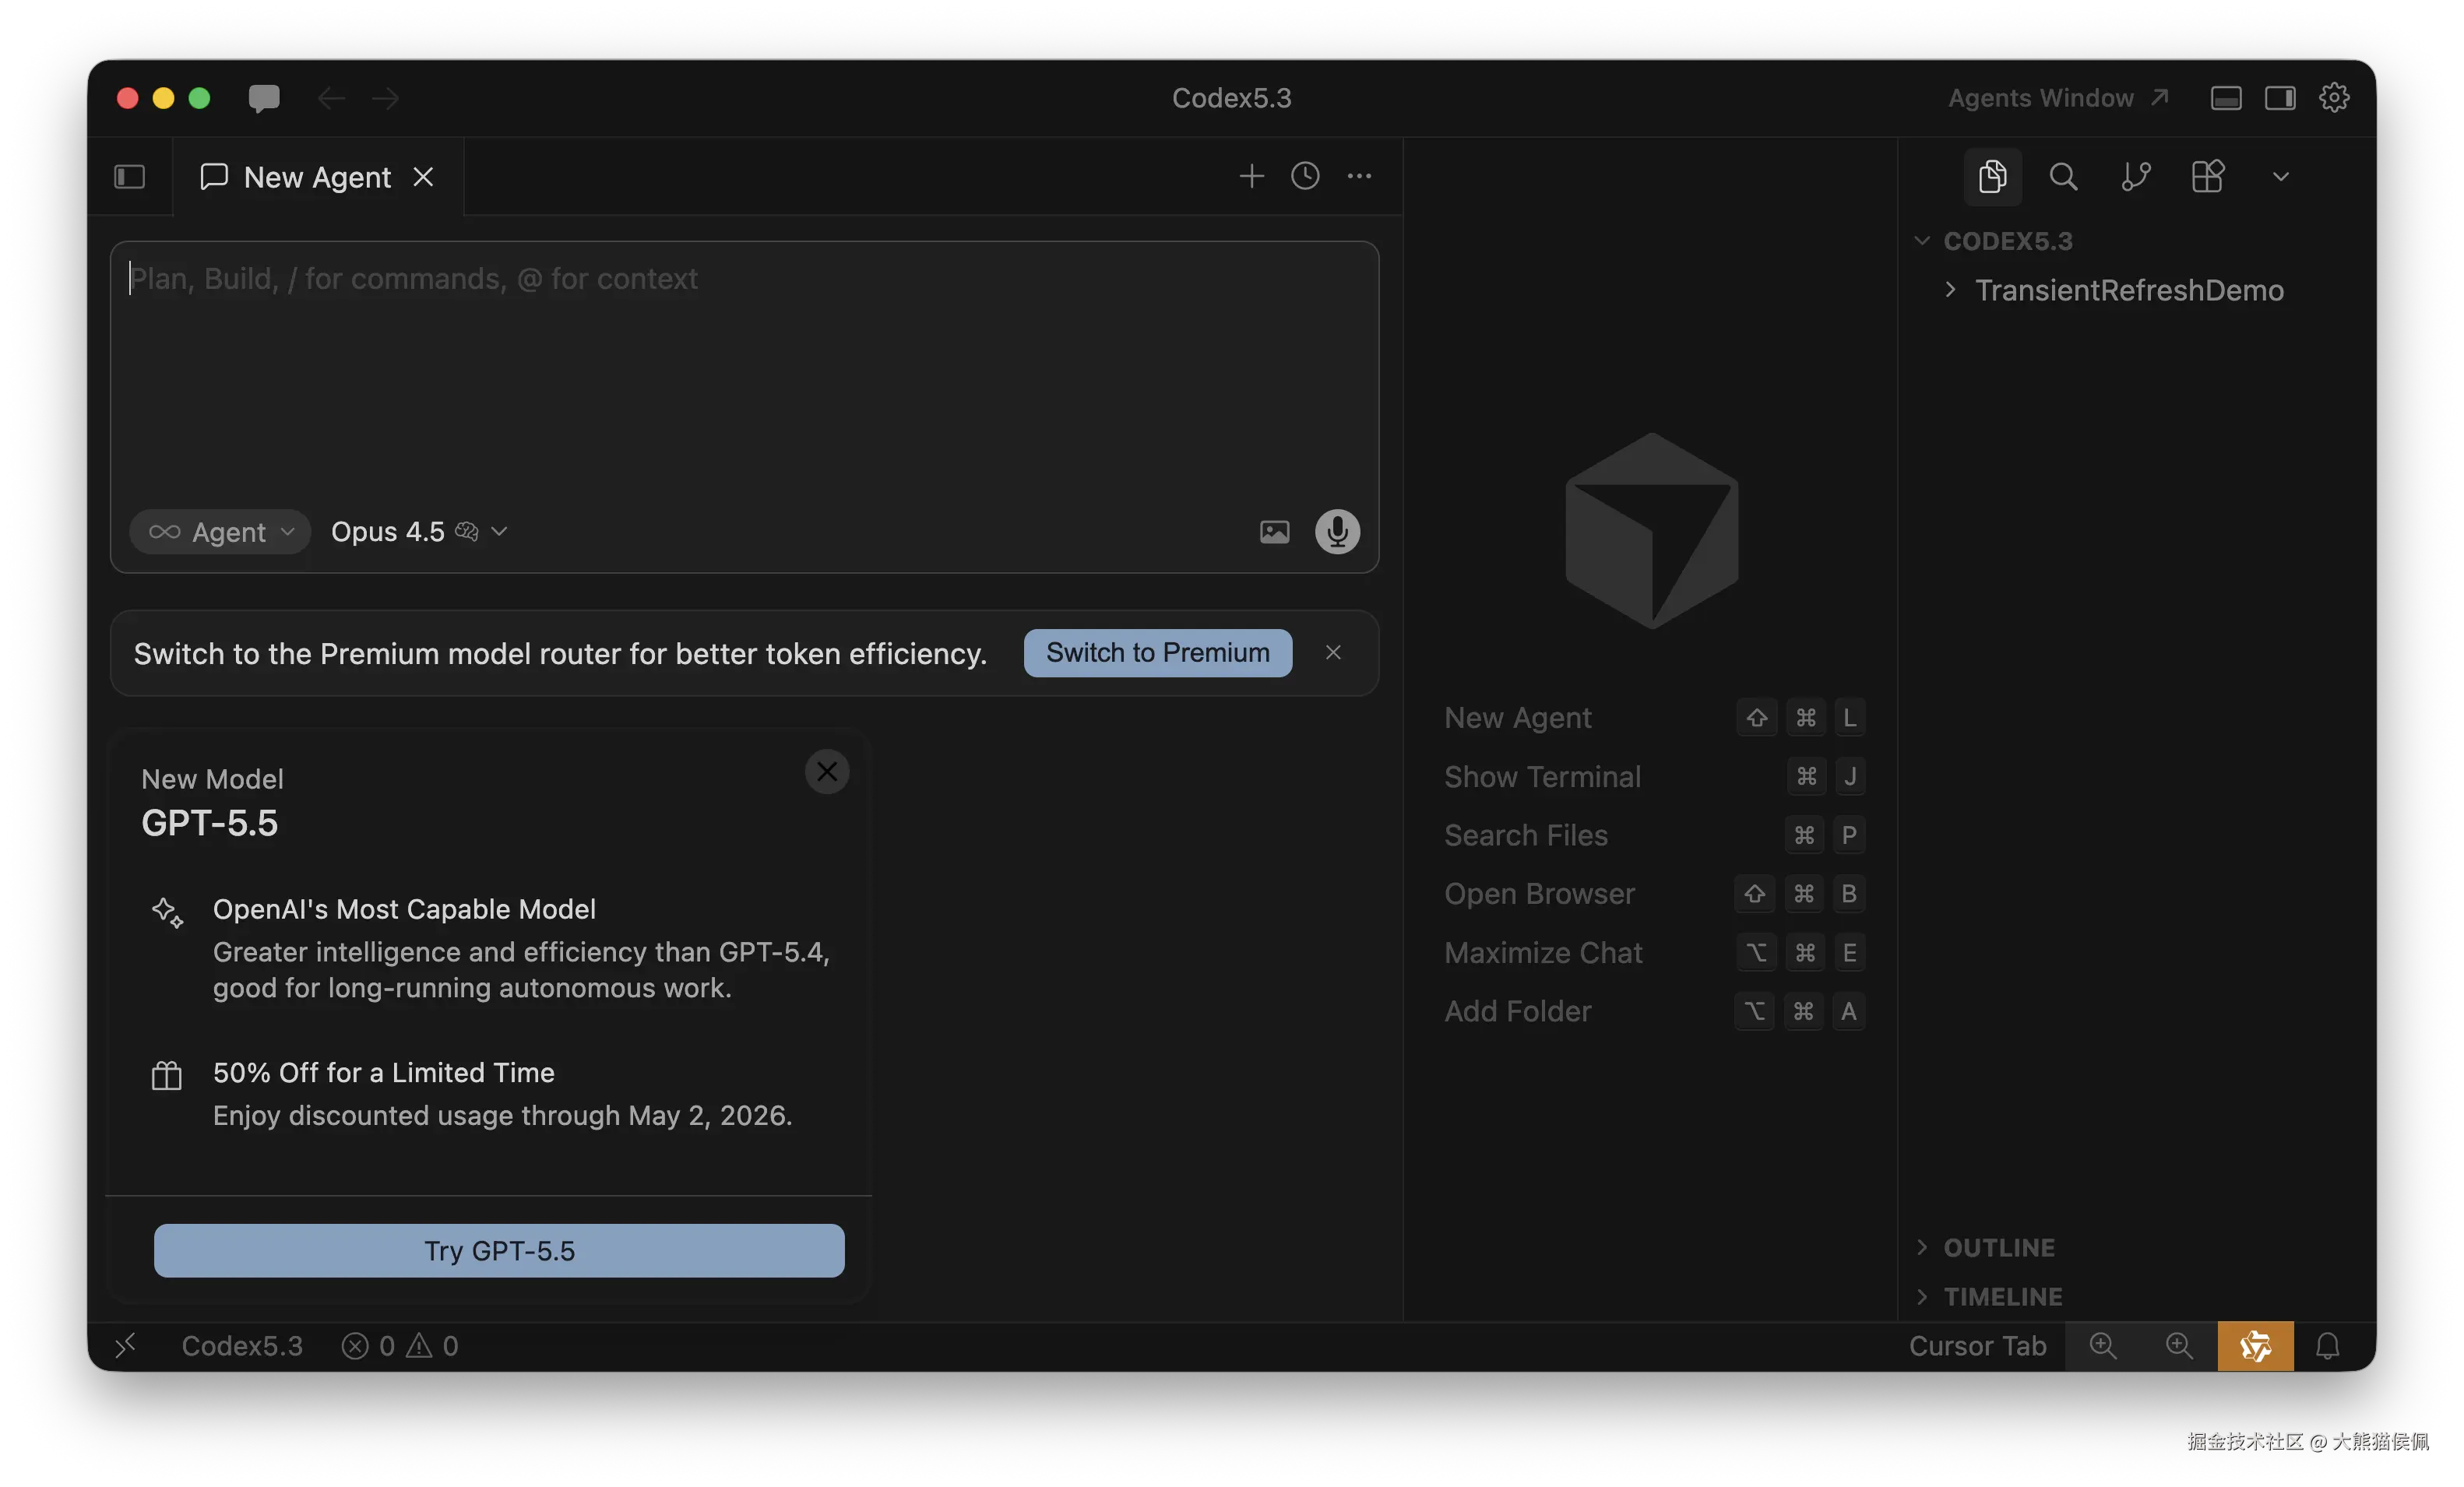This screenshot has height=1487, width=2464.
Task: Open chat history clock icon
Action: 1305,176
